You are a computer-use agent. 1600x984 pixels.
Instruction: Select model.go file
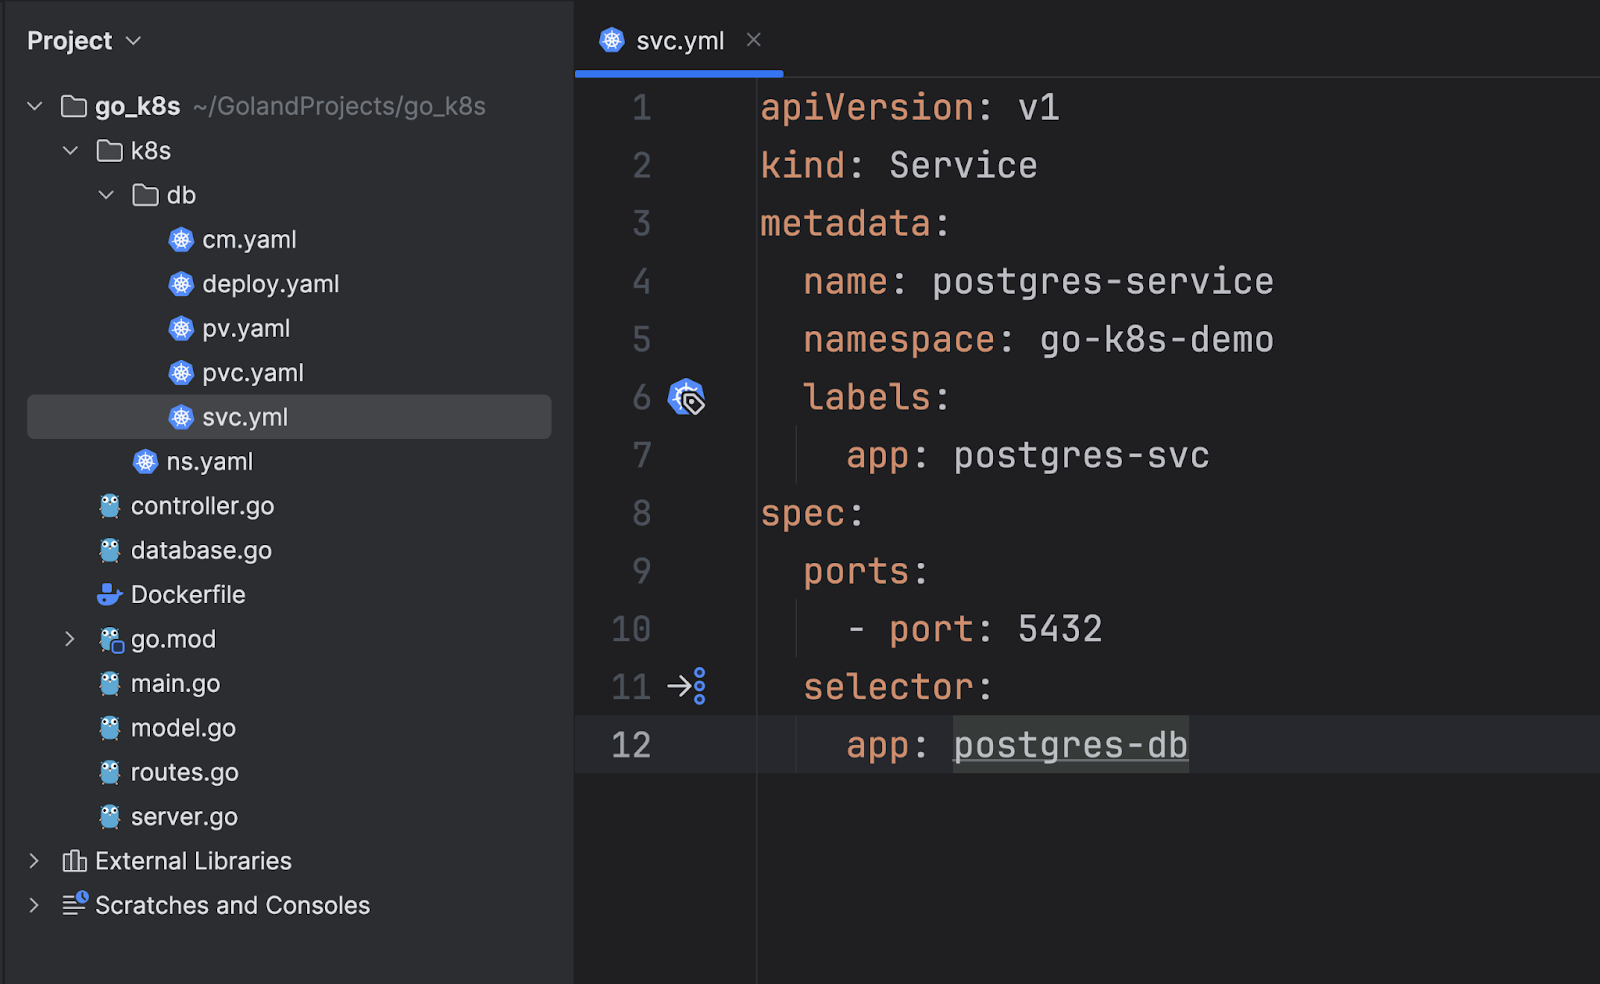(x=184, y=728)
